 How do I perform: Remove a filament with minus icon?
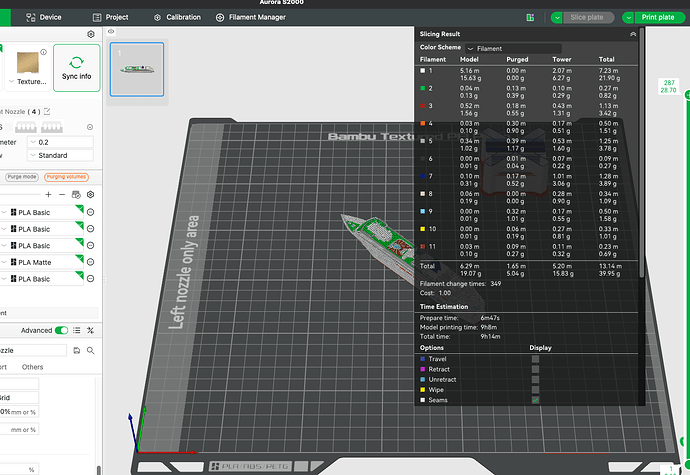[x=62, y=195]
